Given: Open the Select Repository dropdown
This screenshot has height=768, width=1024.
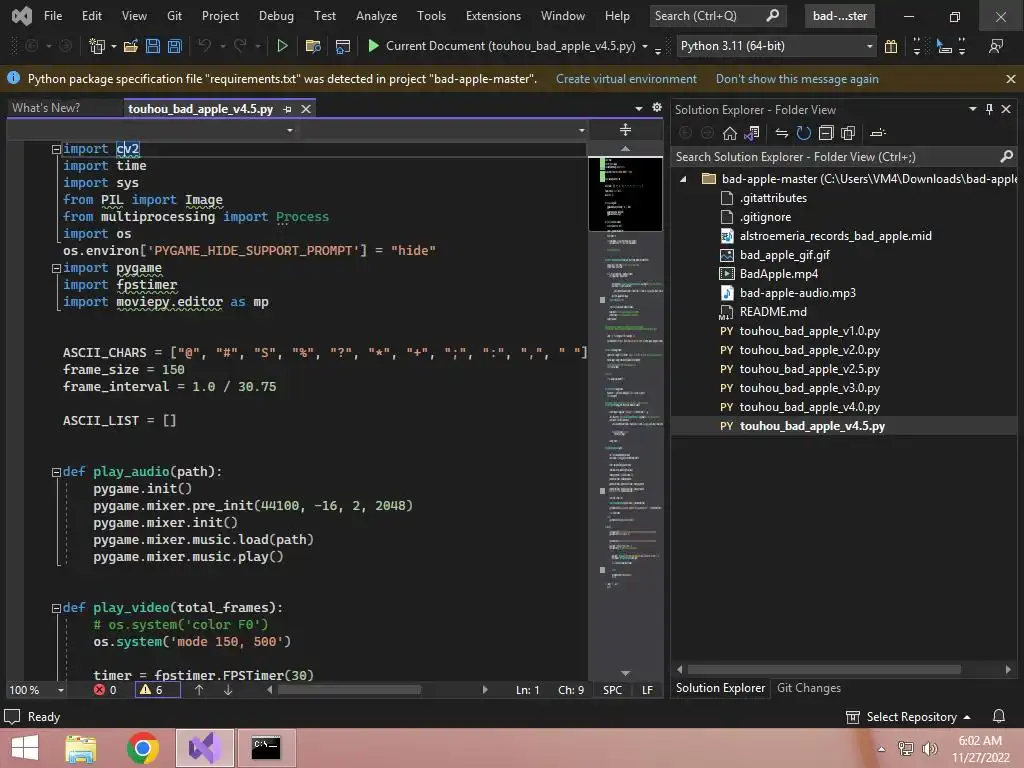Looking at the screenshot, I should [908, 716].
